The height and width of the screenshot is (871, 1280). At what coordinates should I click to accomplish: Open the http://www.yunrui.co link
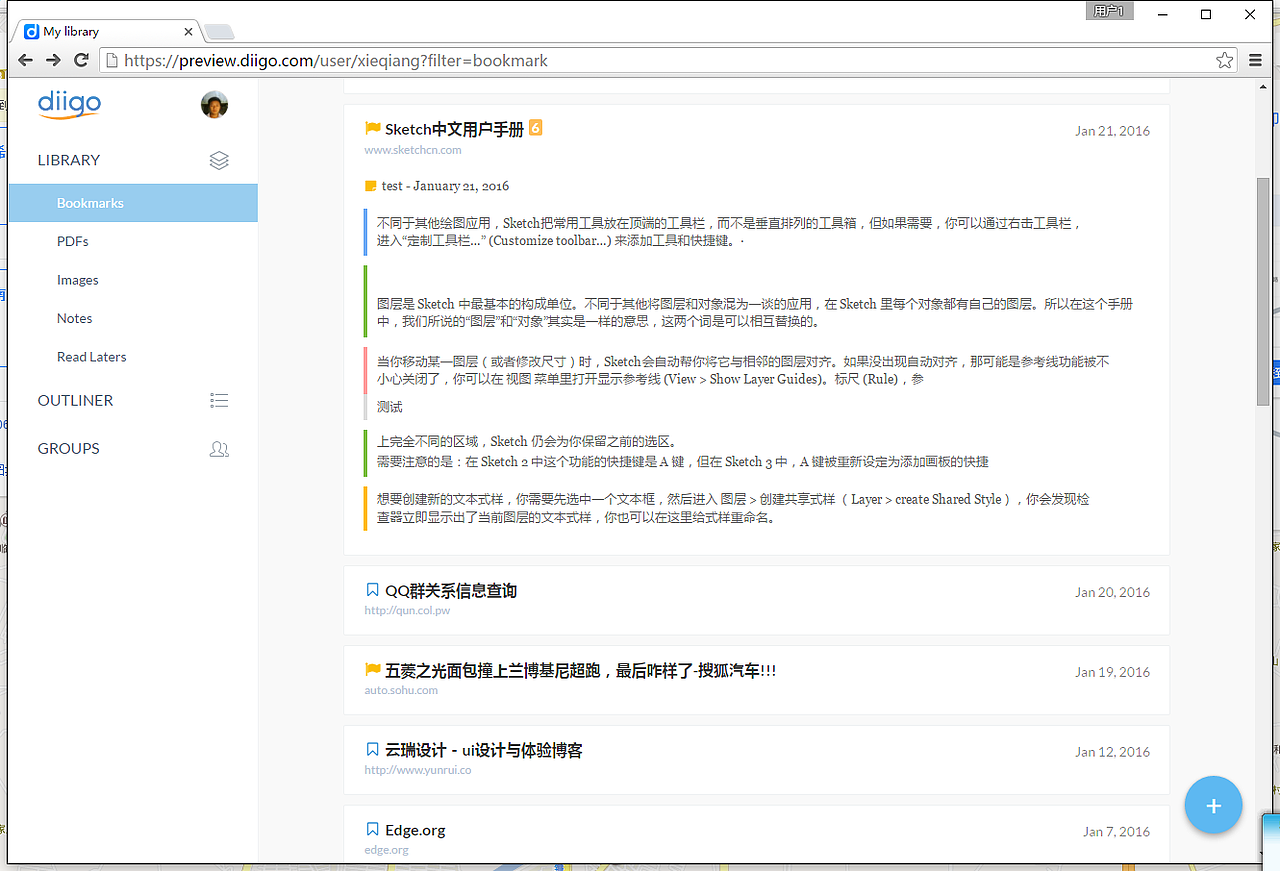(418, 770)
